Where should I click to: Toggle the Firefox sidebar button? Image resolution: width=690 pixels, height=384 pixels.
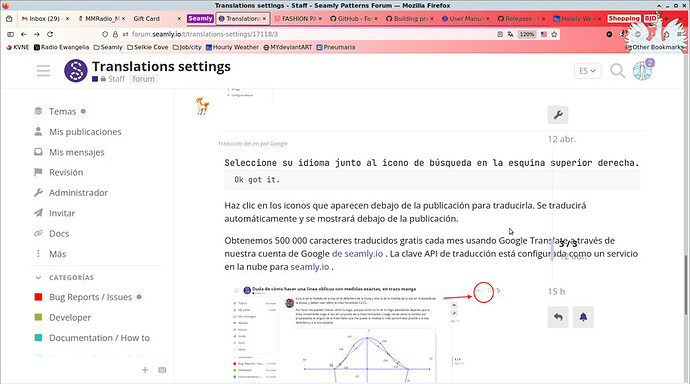[11, 34]
